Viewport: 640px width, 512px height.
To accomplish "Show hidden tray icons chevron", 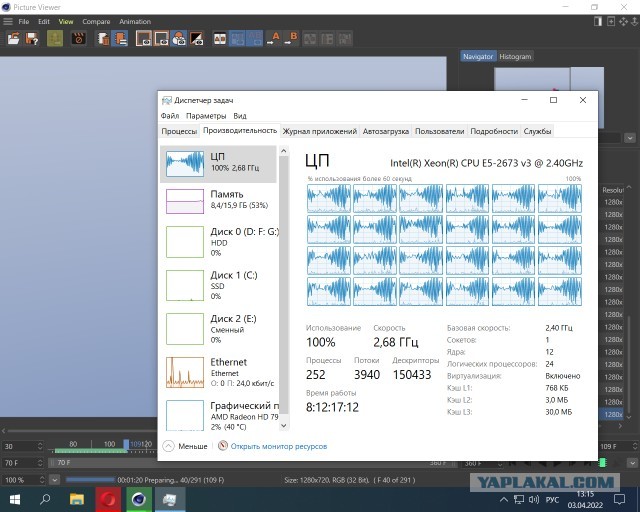I will 504,499.
